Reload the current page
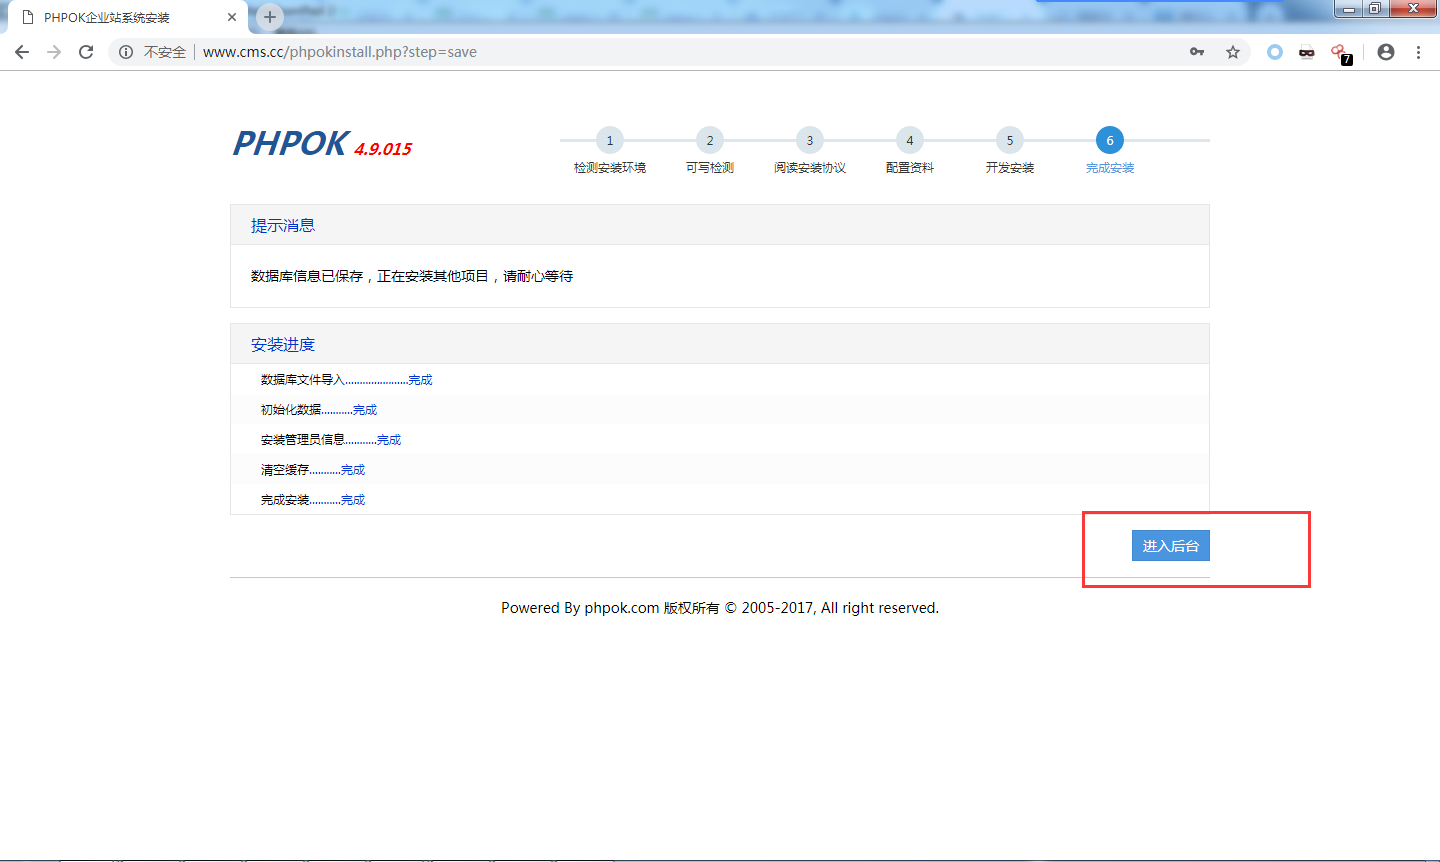The height and width of the screenshot is (862, 1440). tap(86, 52)
